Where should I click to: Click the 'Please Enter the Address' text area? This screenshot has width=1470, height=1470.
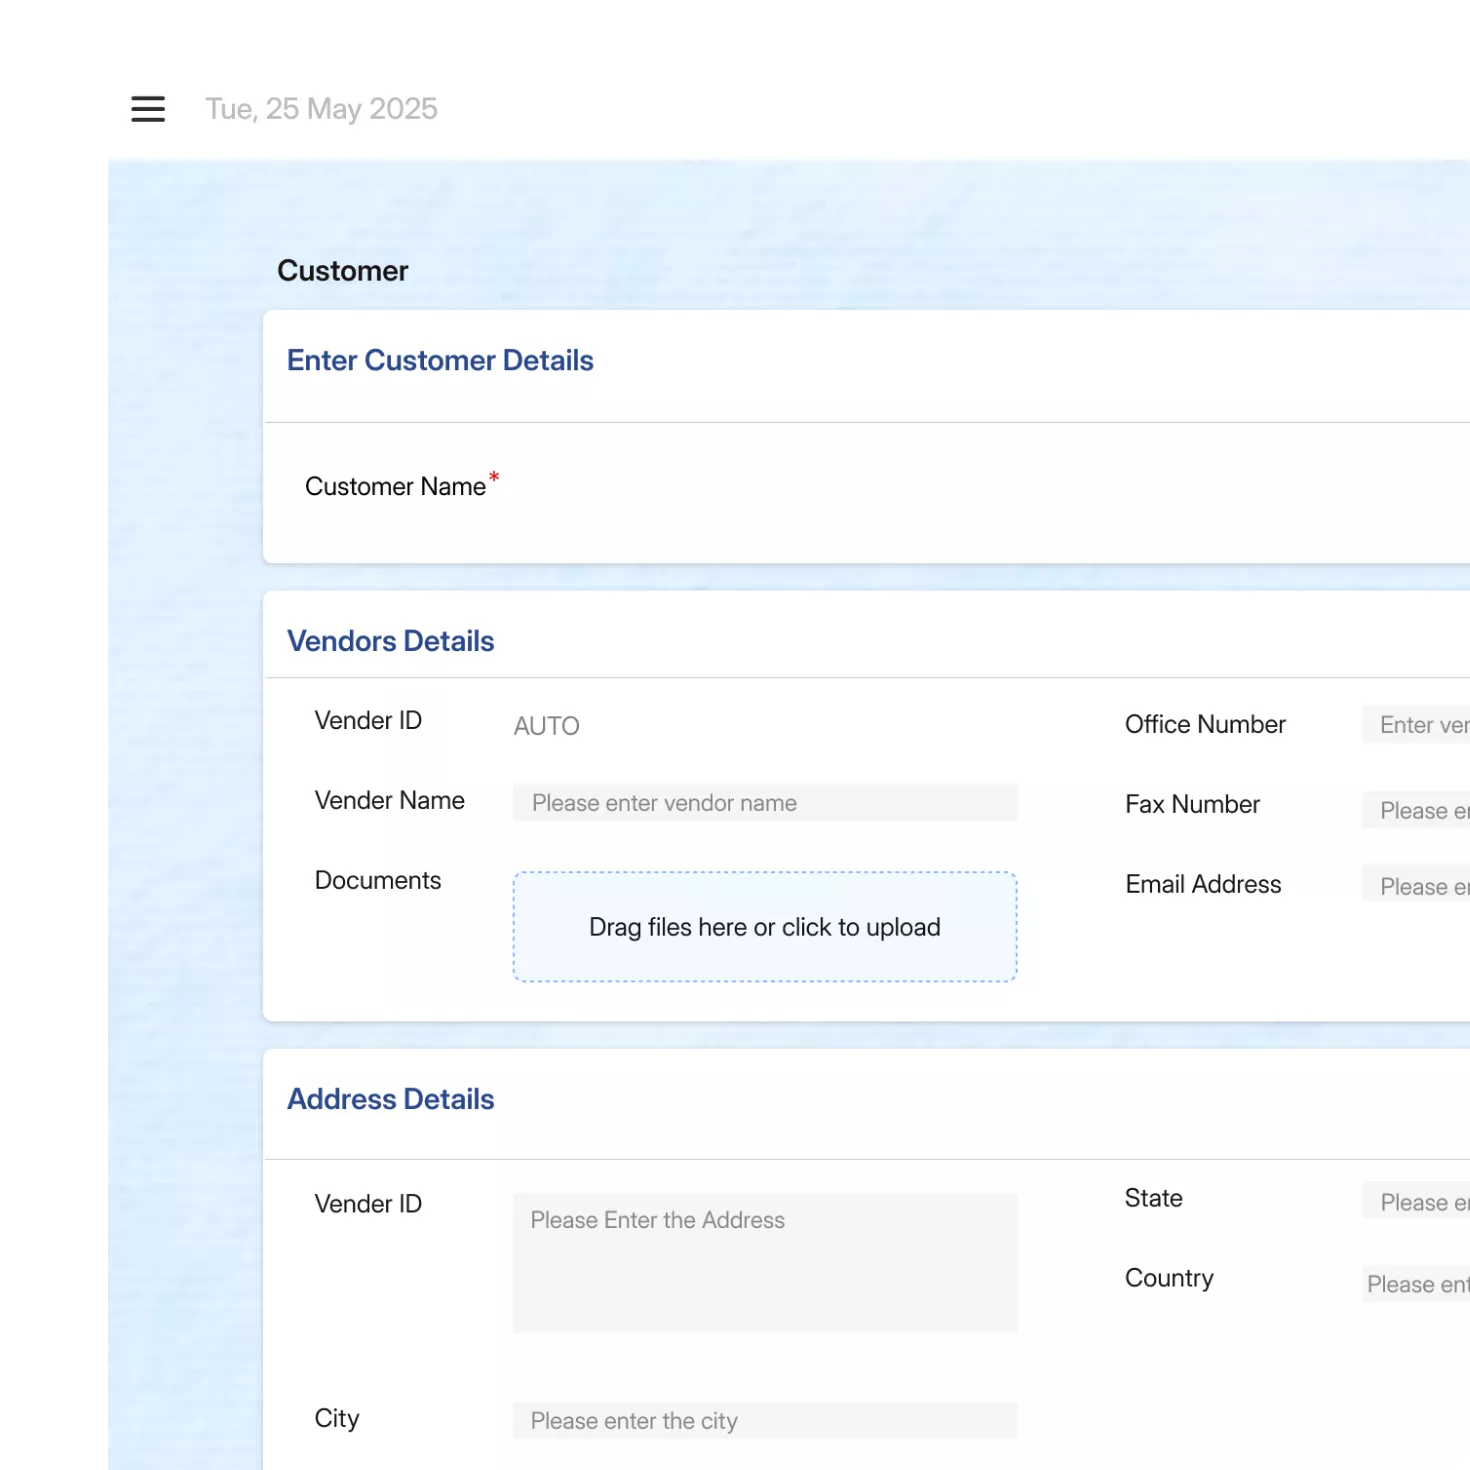(764, 1262)
